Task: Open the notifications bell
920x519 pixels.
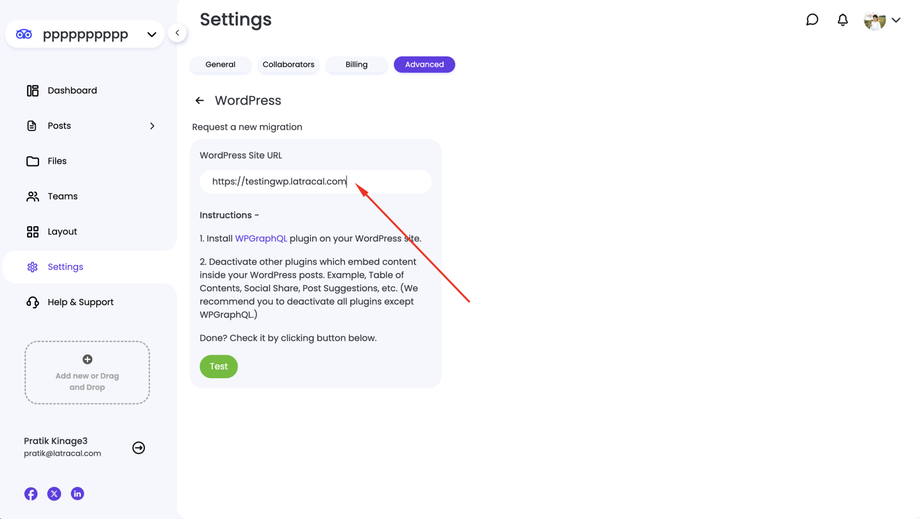Action: [843, 20]
